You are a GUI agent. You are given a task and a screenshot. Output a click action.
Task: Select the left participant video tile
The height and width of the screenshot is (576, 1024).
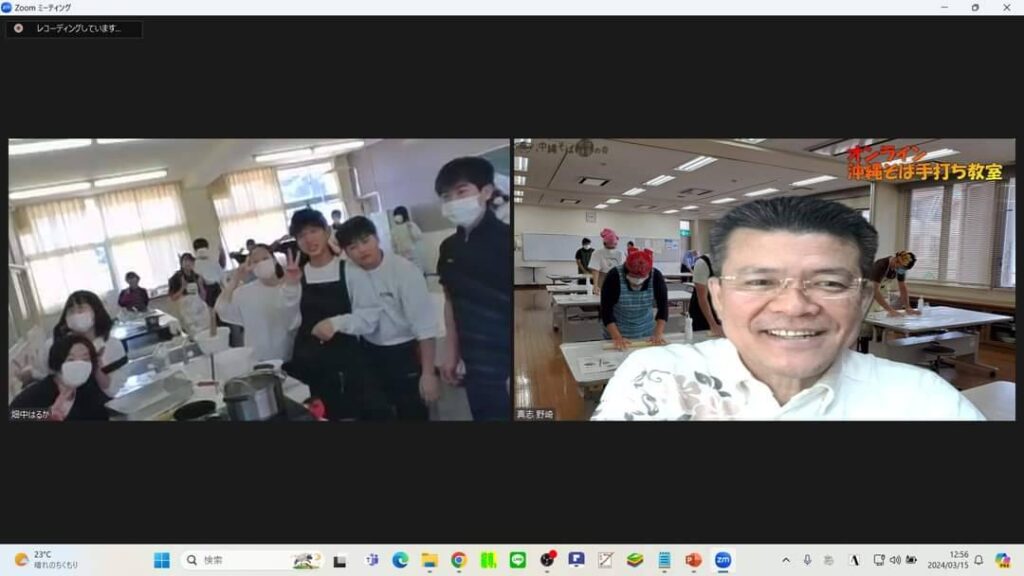[x=259, y=279]
